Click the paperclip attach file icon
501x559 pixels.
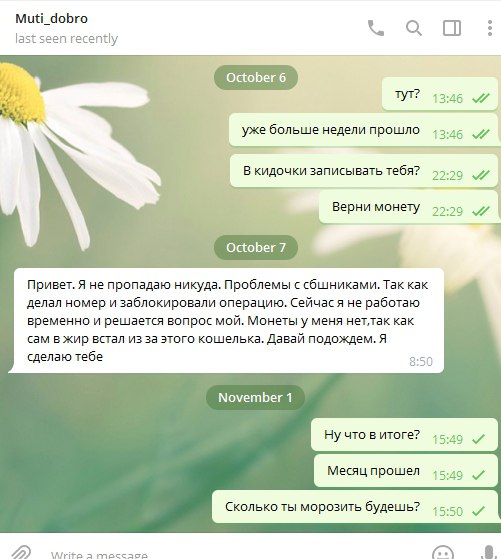point(21,553)
